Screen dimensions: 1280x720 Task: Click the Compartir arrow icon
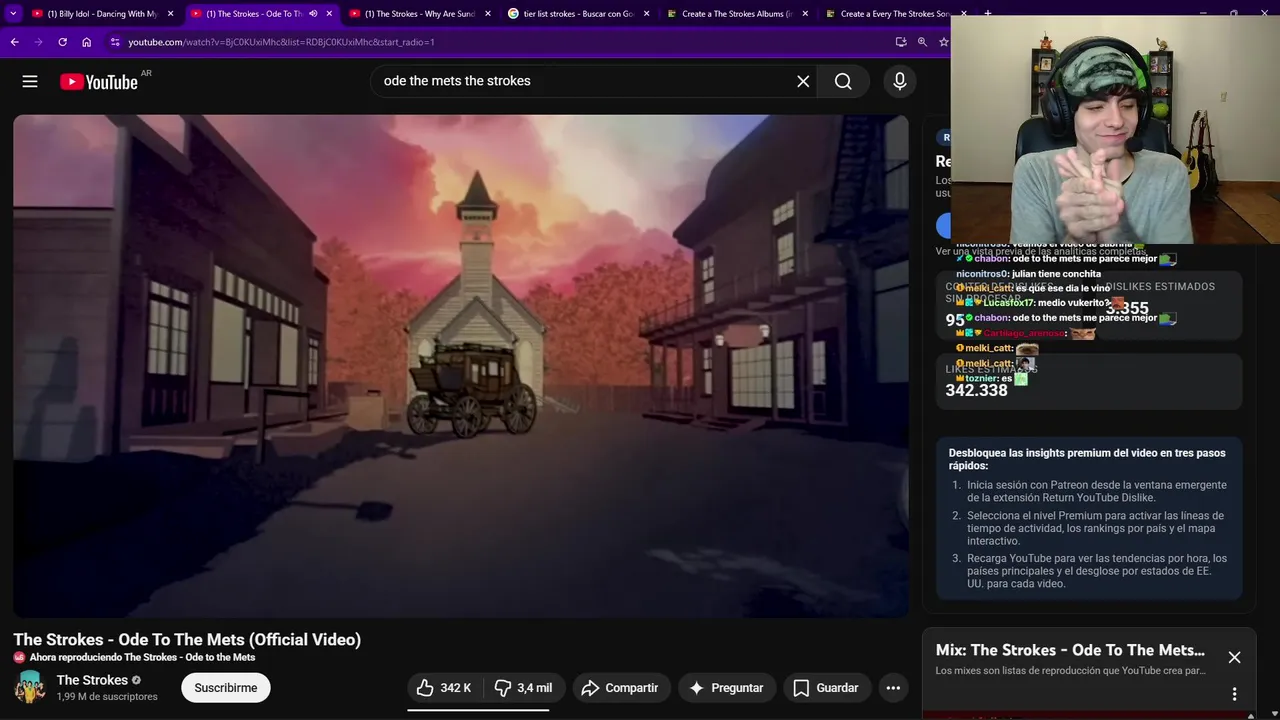coord(590,688)
